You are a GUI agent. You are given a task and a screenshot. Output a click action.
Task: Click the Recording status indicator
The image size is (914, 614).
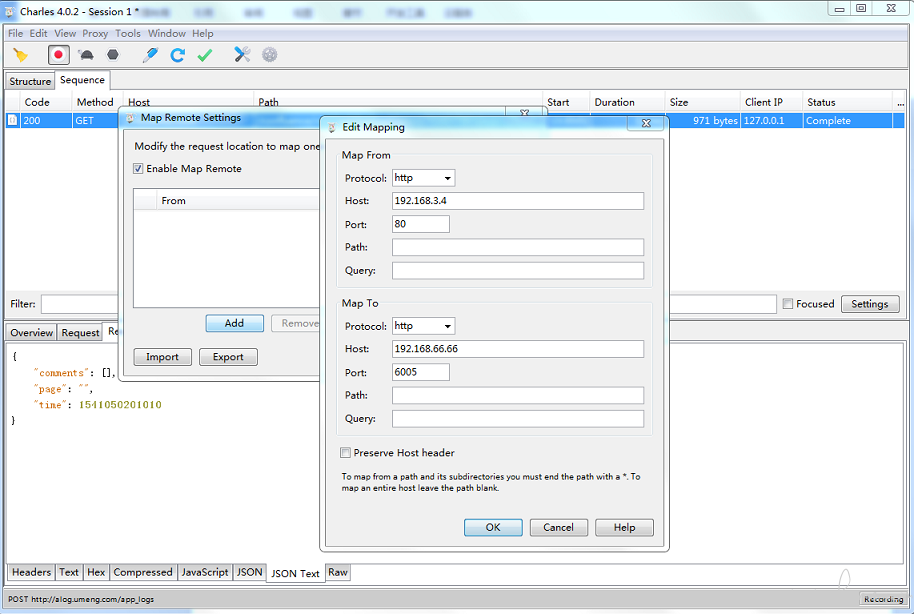point(883,599)
